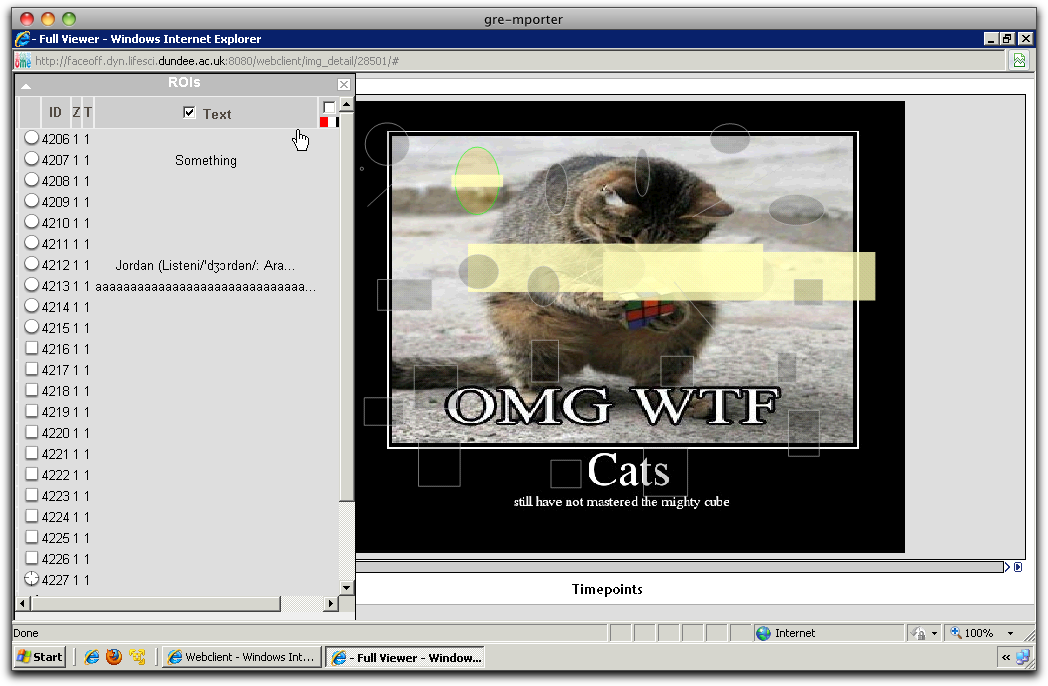The height and width of the screenshot is (686, 1048).
Task: Click the green ellipse ROI on image
Action: click(x=477, y=181)
